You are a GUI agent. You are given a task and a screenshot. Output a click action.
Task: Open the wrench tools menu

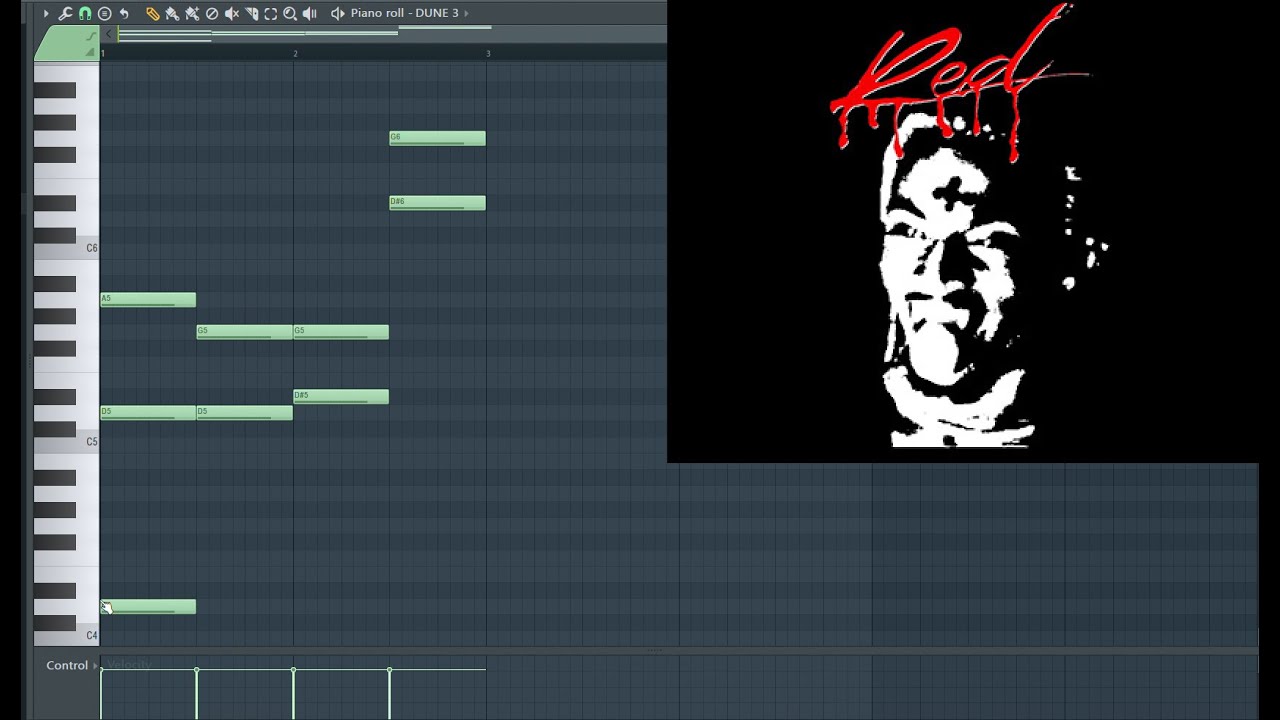(65, 13)
